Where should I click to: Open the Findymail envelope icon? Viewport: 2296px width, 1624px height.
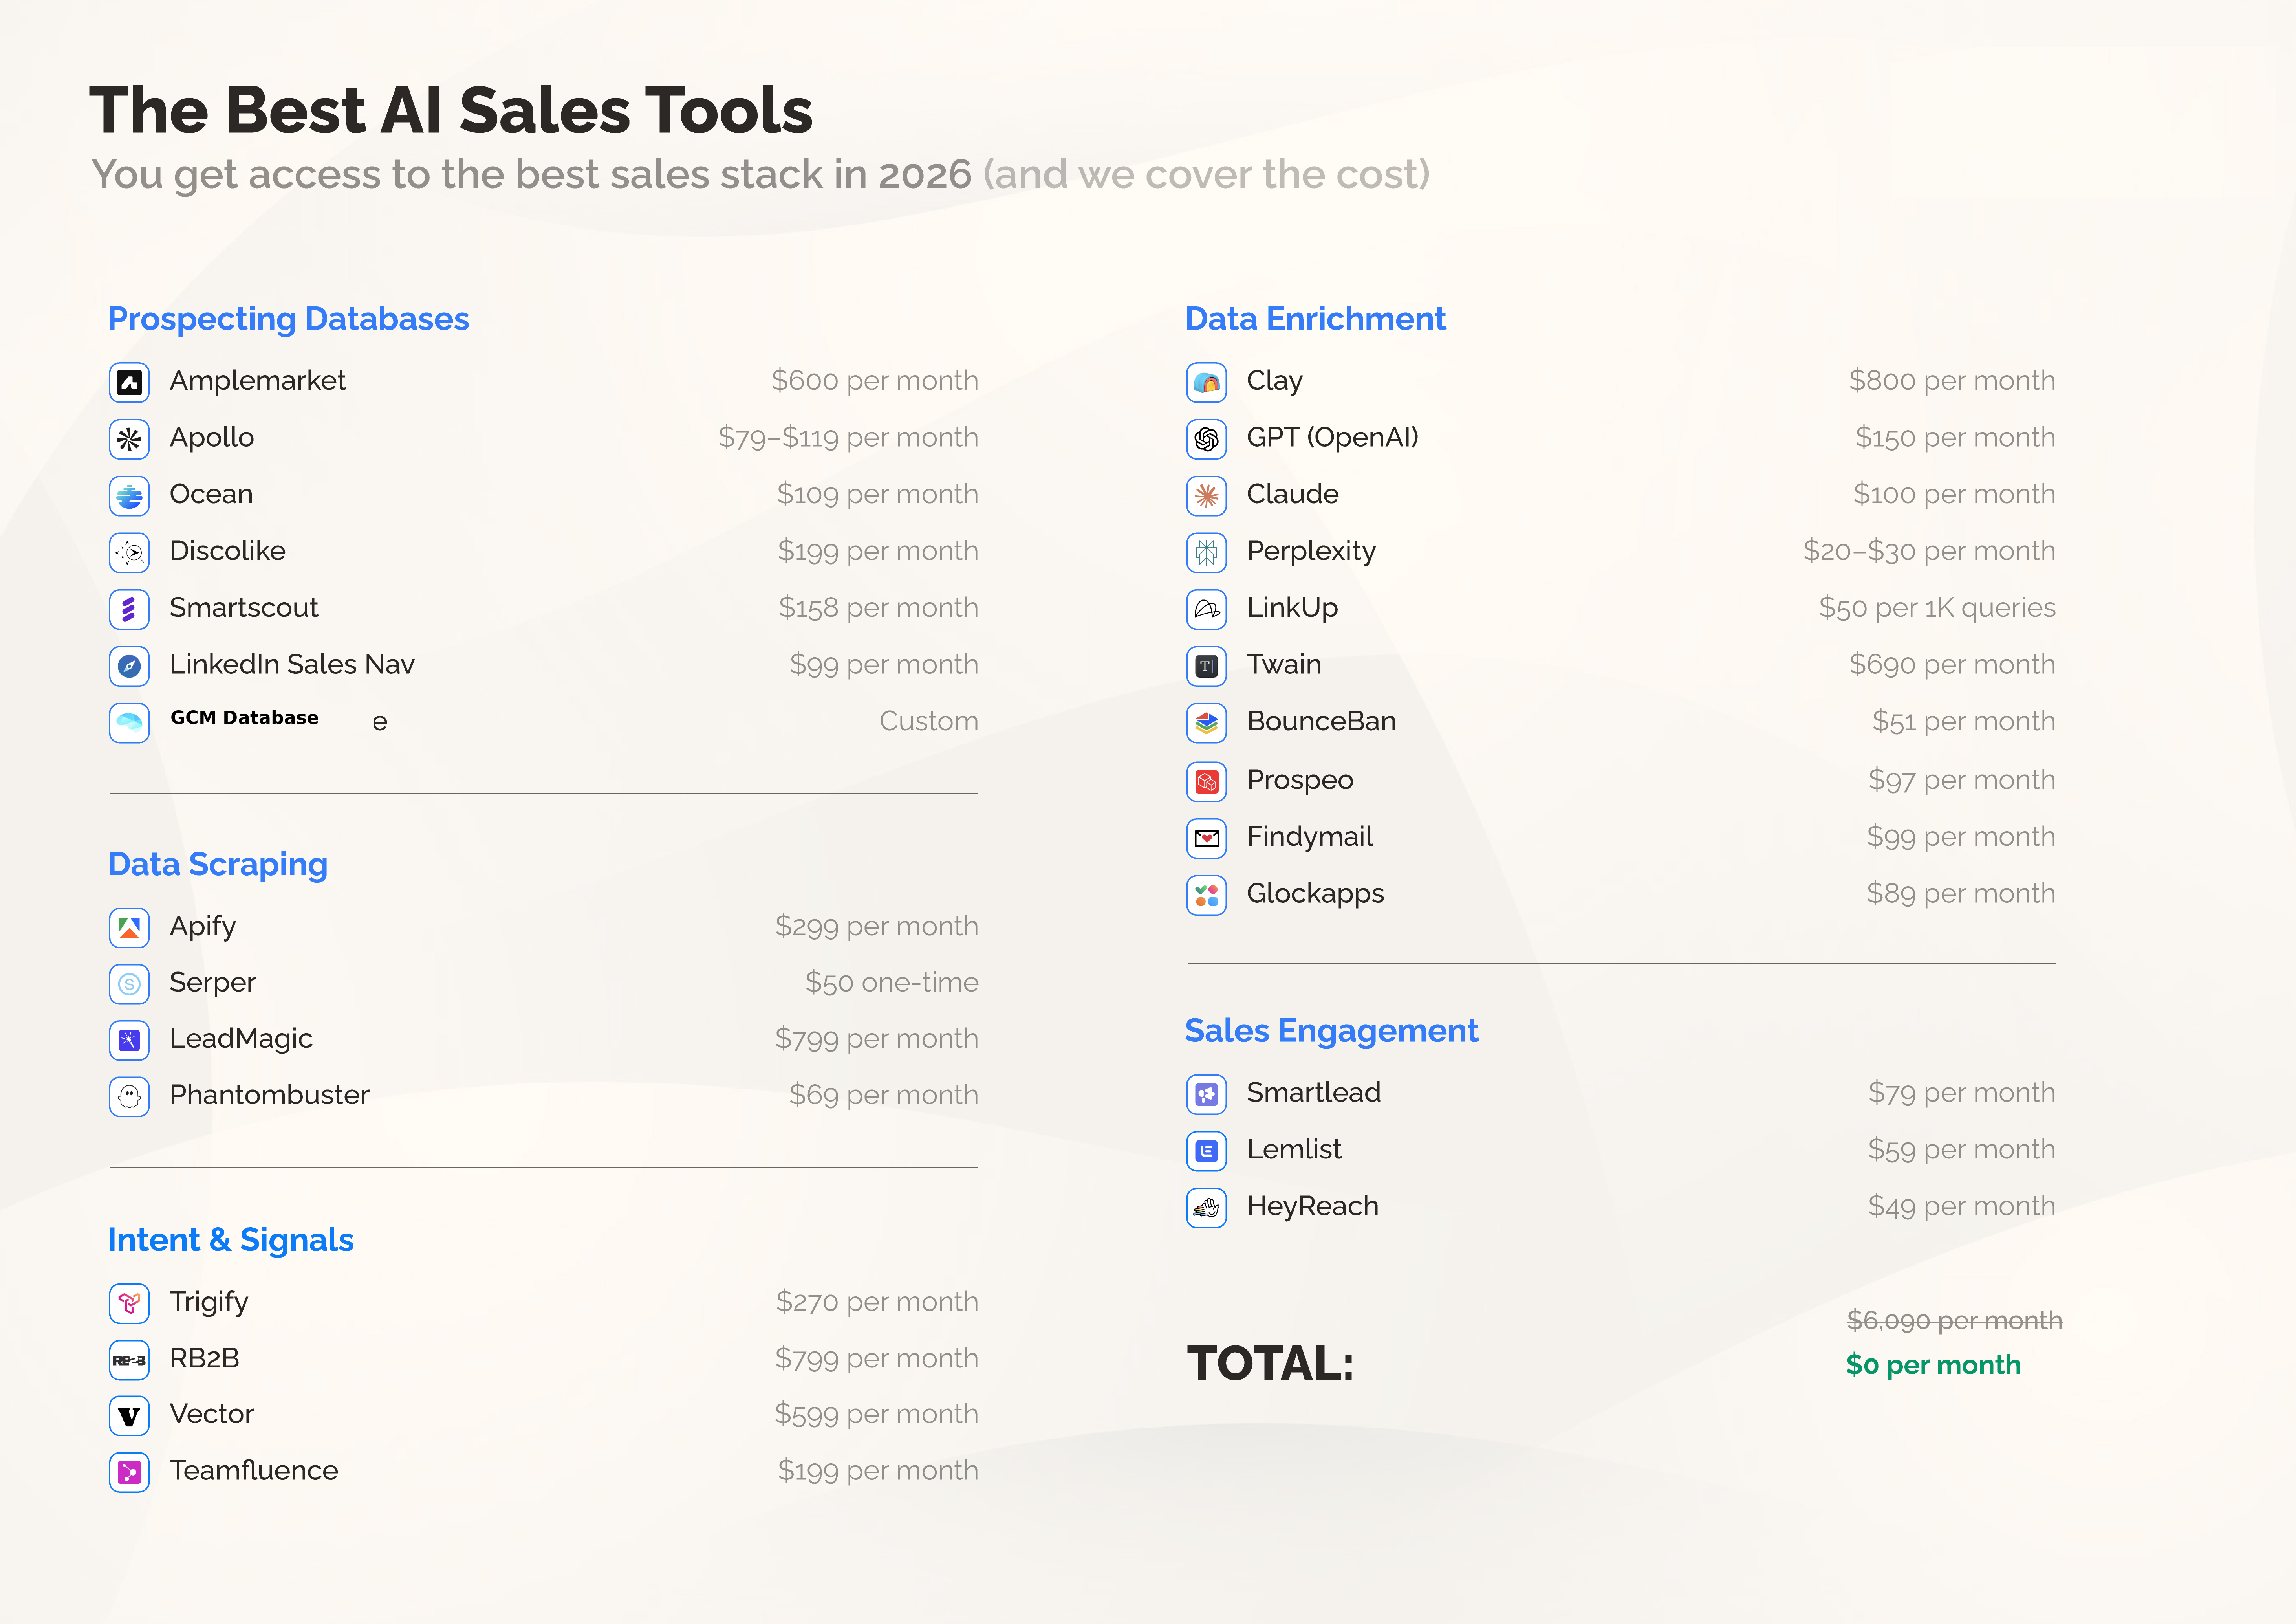tap(1207, 838)
